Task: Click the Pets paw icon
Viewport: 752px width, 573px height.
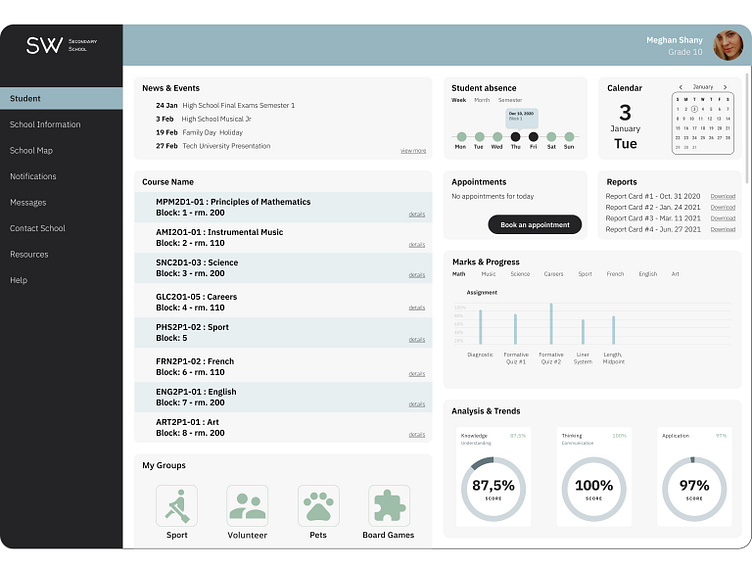Action: [318, 506]
